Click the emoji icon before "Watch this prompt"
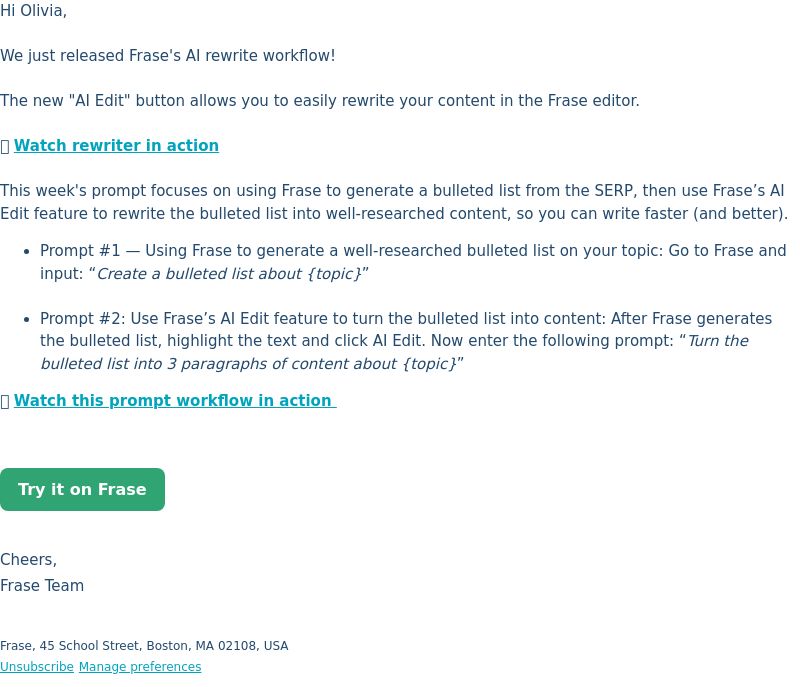This screenshot has height=687, width=800. coord(5,402)
